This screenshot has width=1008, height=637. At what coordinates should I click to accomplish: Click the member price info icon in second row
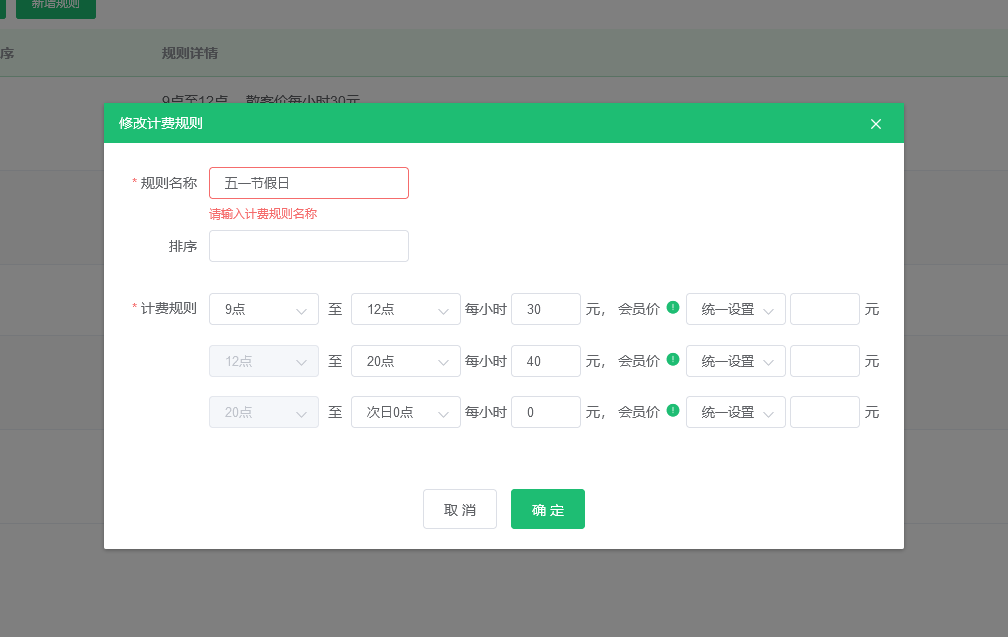pyautogui.click(x=673, y=359)
